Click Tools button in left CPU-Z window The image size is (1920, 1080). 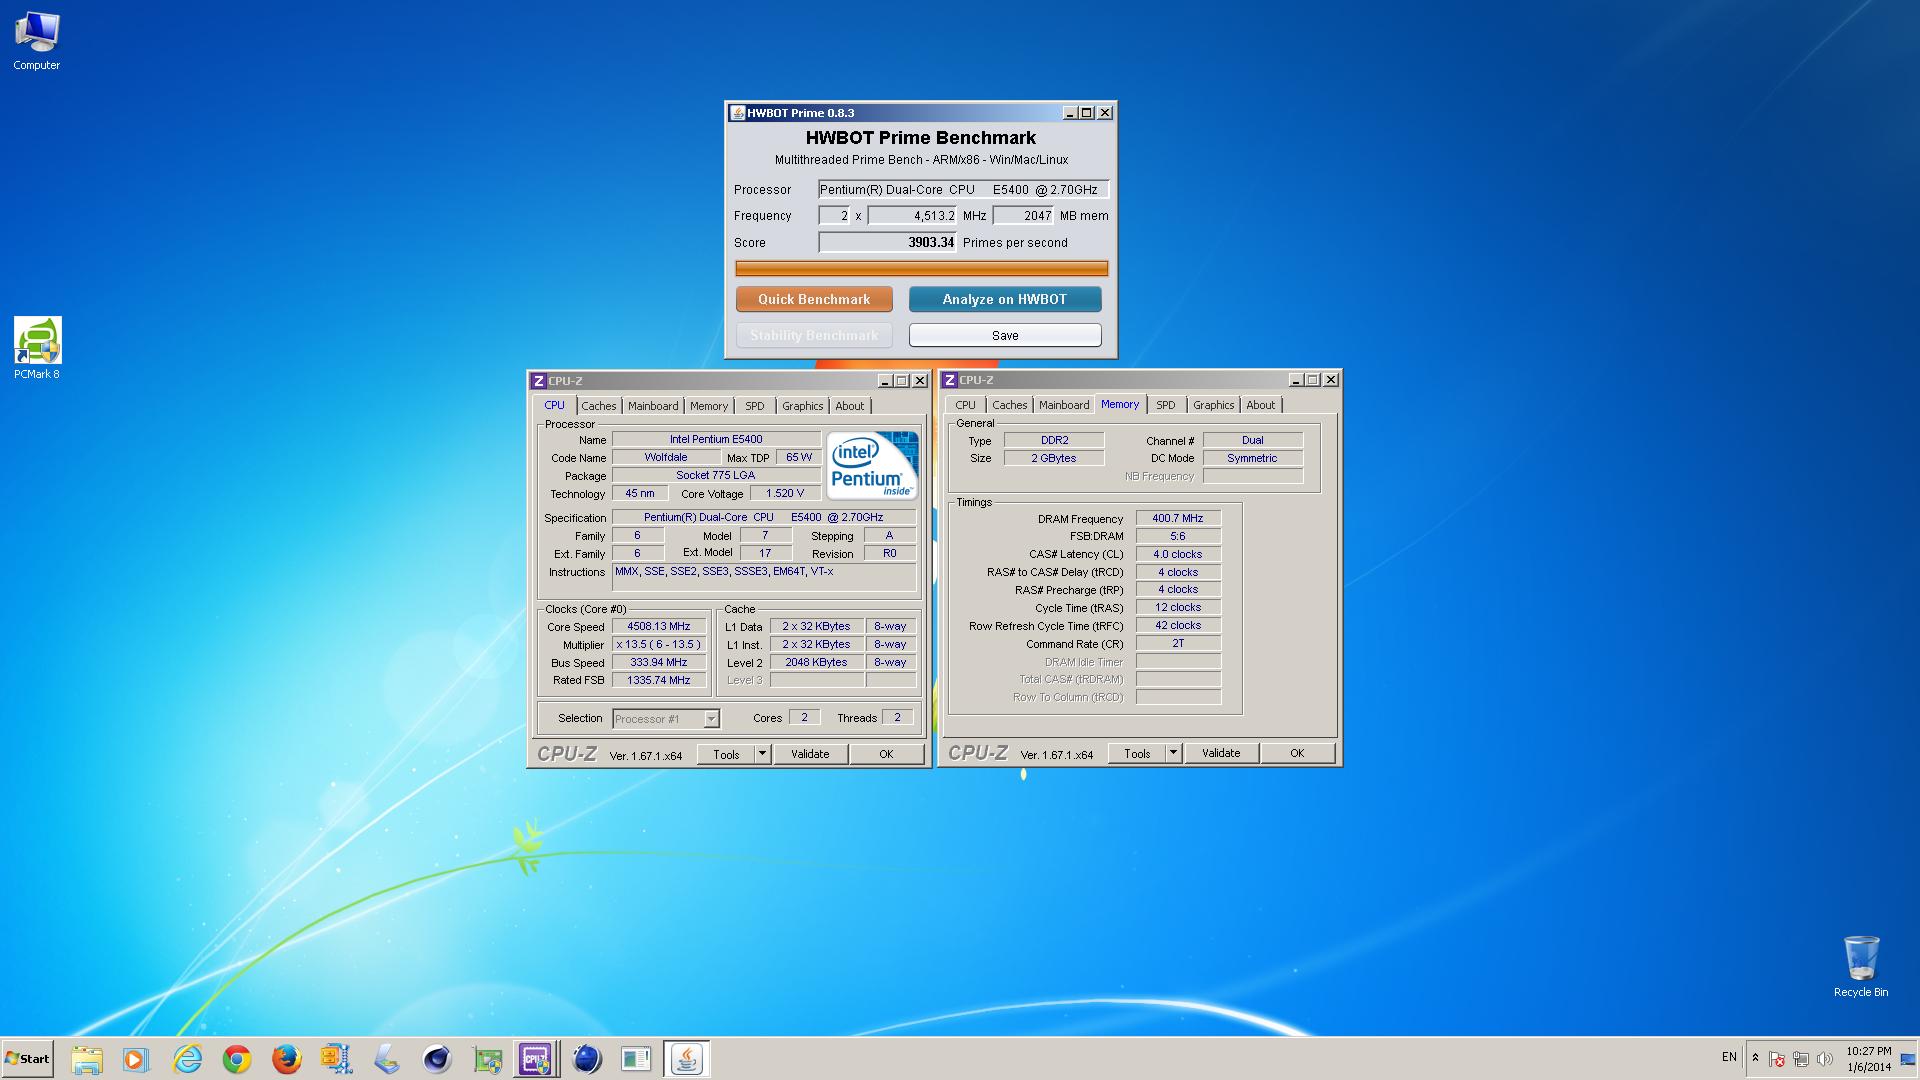(726, 754)
